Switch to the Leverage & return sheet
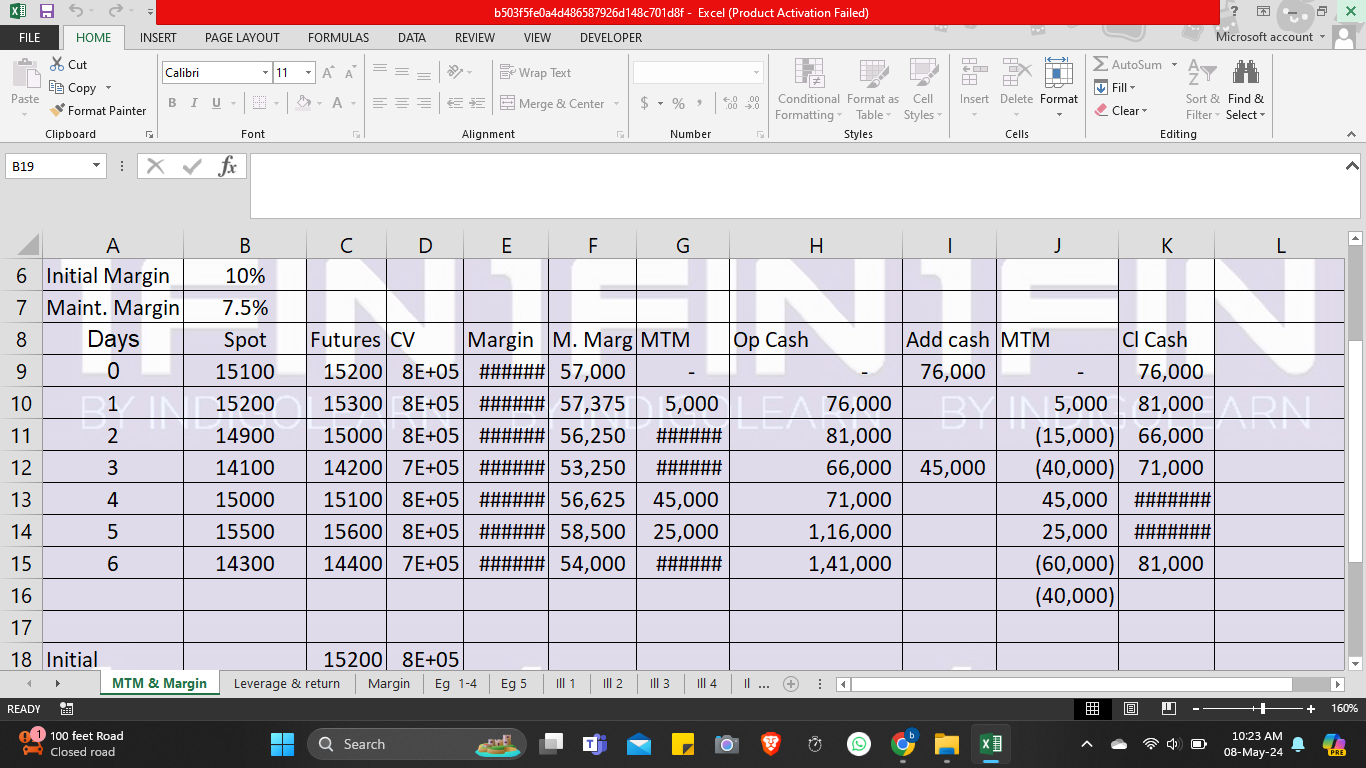The width and height of the screenshot is (1366, 768). click(x=286, y=684)
